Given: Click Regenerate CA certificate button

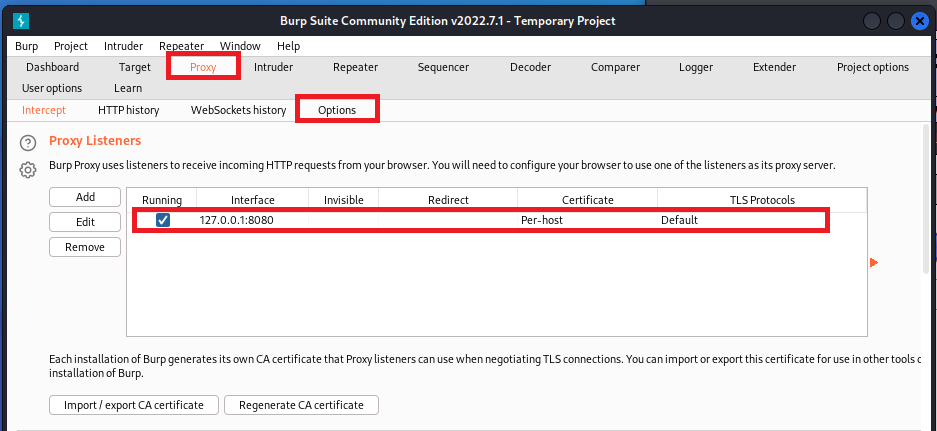Looking at the screenshot, I should point(301,405).
